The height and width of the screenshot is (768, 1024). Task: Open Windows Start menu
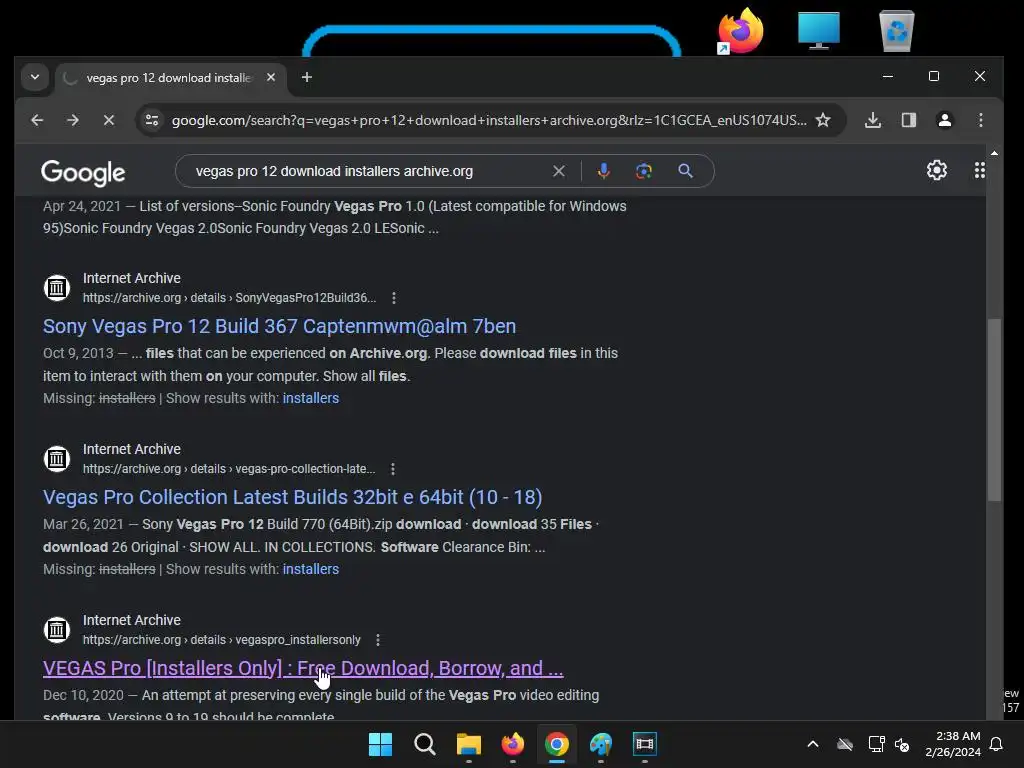pos(380,744)
